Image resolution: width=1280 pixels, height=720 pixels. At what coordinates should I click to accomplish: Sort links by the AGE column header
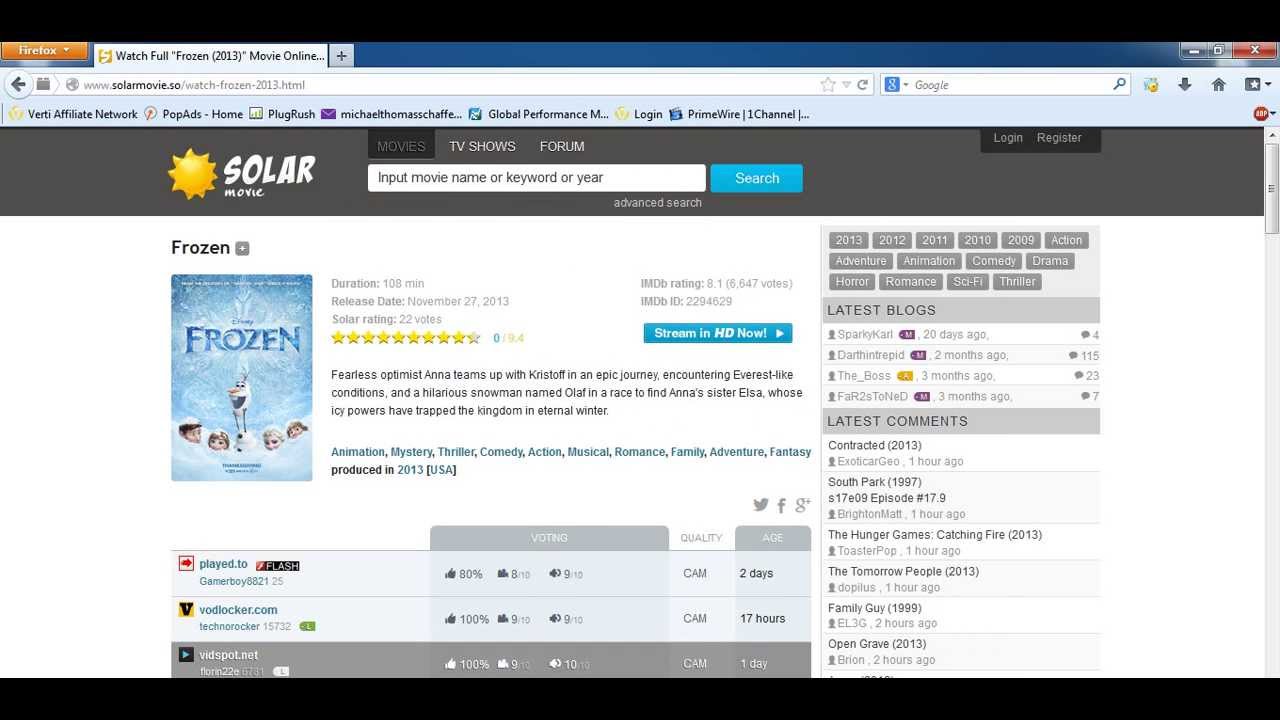773,538
